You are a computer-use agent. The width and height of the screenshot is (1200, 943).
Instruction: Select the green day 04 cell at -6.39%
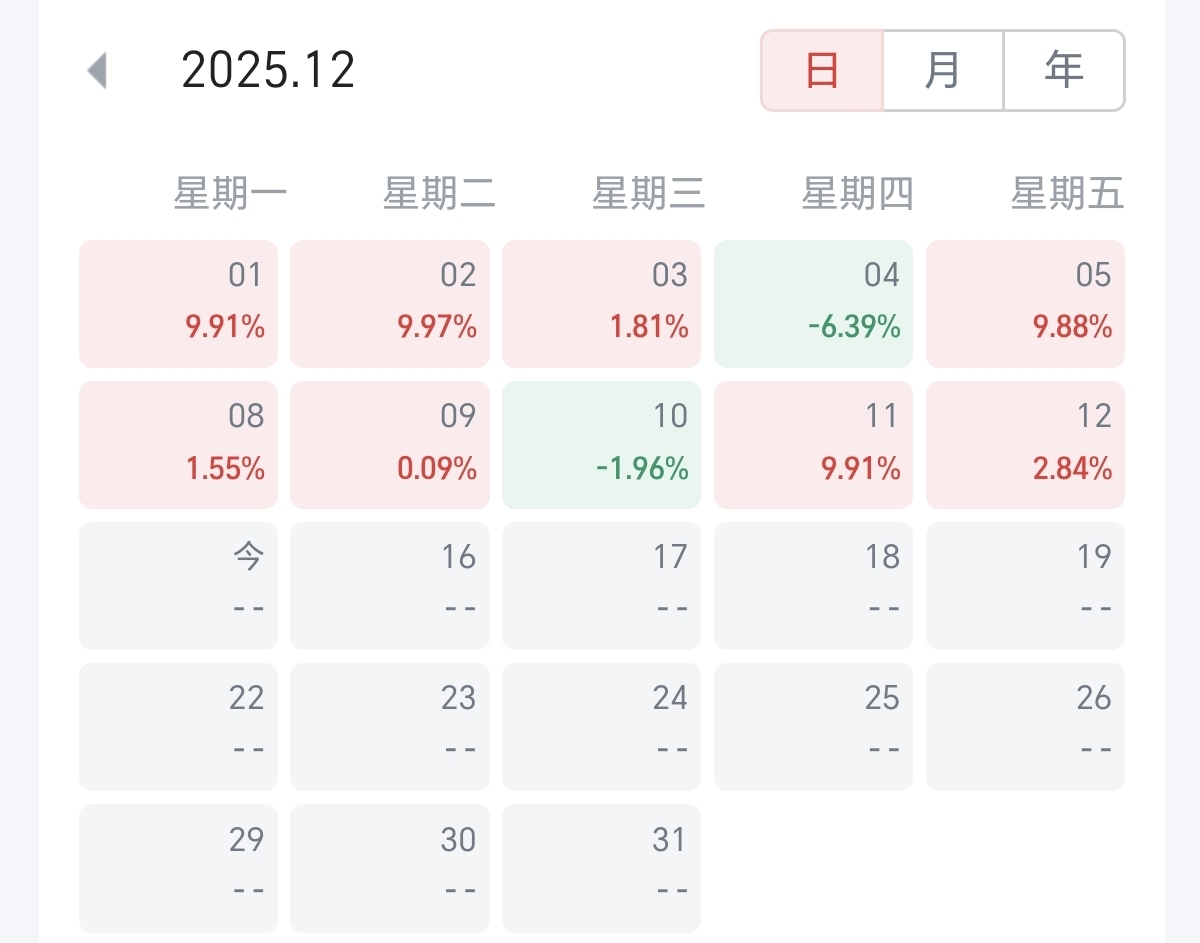tap(813, 304)
